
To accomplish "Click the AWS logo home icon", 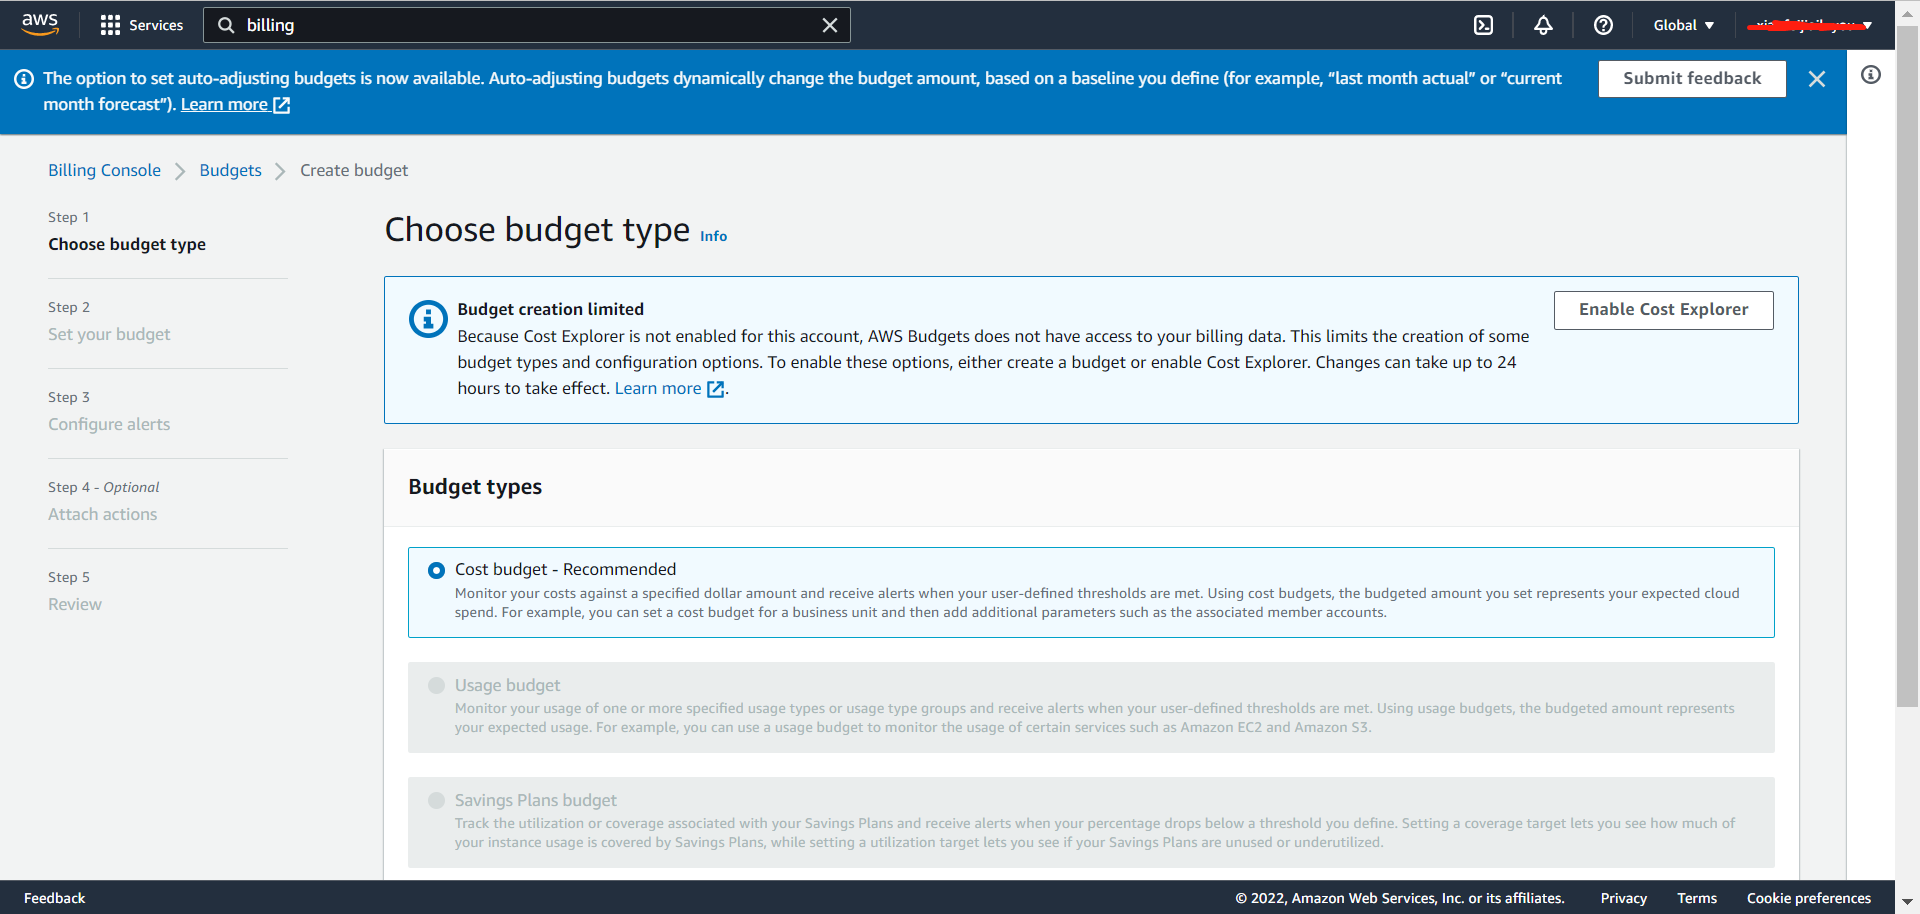I will [40, 24].
